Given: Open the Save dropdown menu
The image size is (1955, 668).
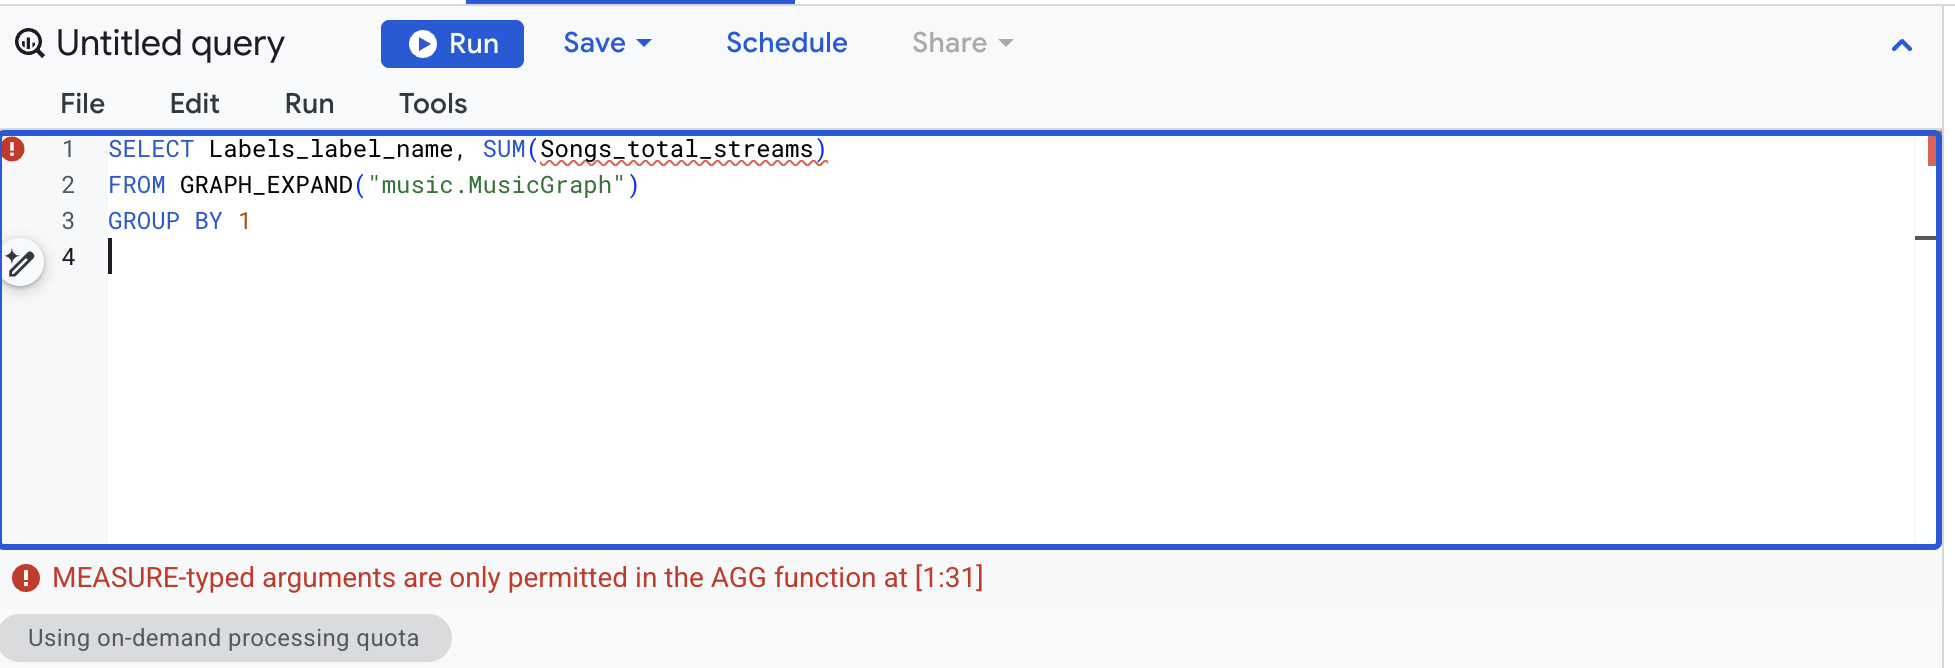Looking at the screenshot, I should click(607, 43).
